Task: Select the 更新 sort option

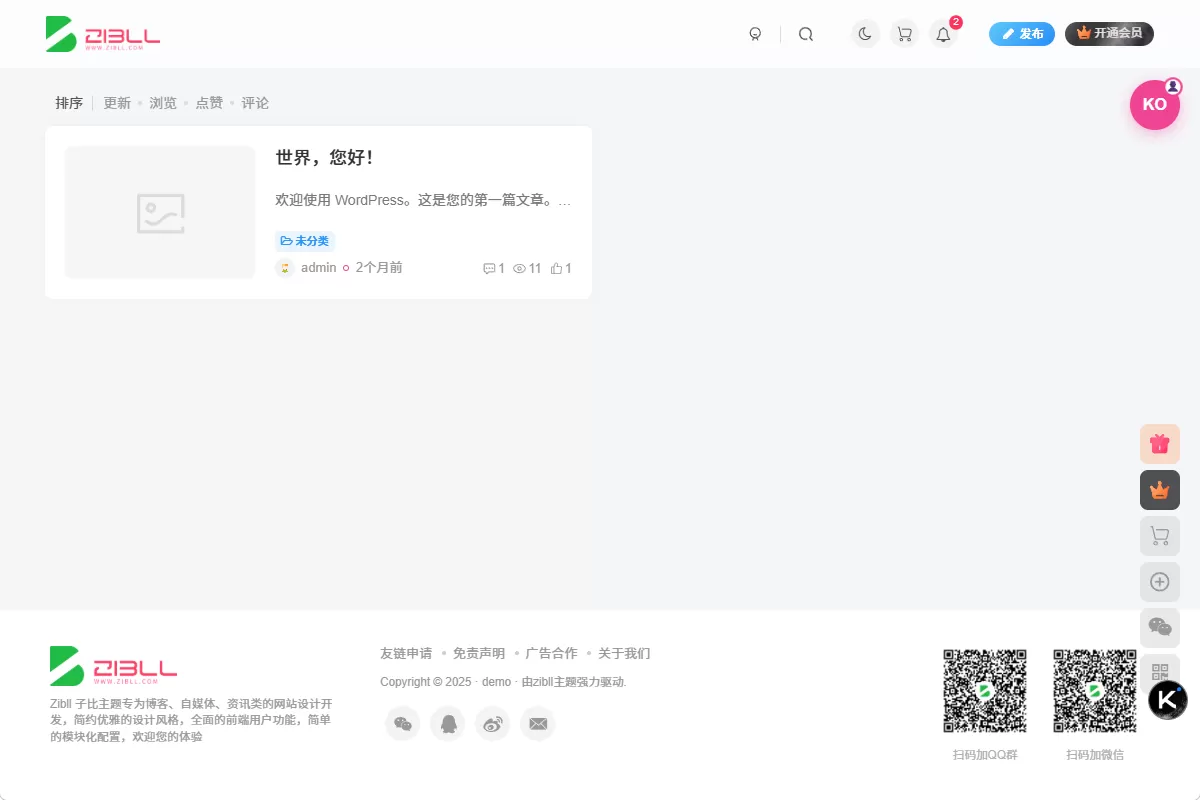Action: click(117, 102)
